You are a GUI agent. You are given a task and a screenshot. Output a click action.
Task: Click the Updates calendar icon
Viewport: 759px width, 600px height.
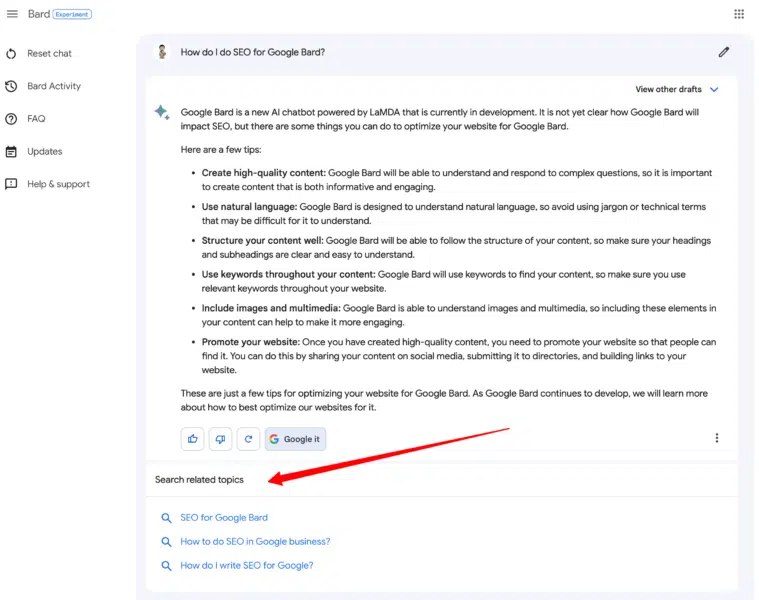pos(11,151)
